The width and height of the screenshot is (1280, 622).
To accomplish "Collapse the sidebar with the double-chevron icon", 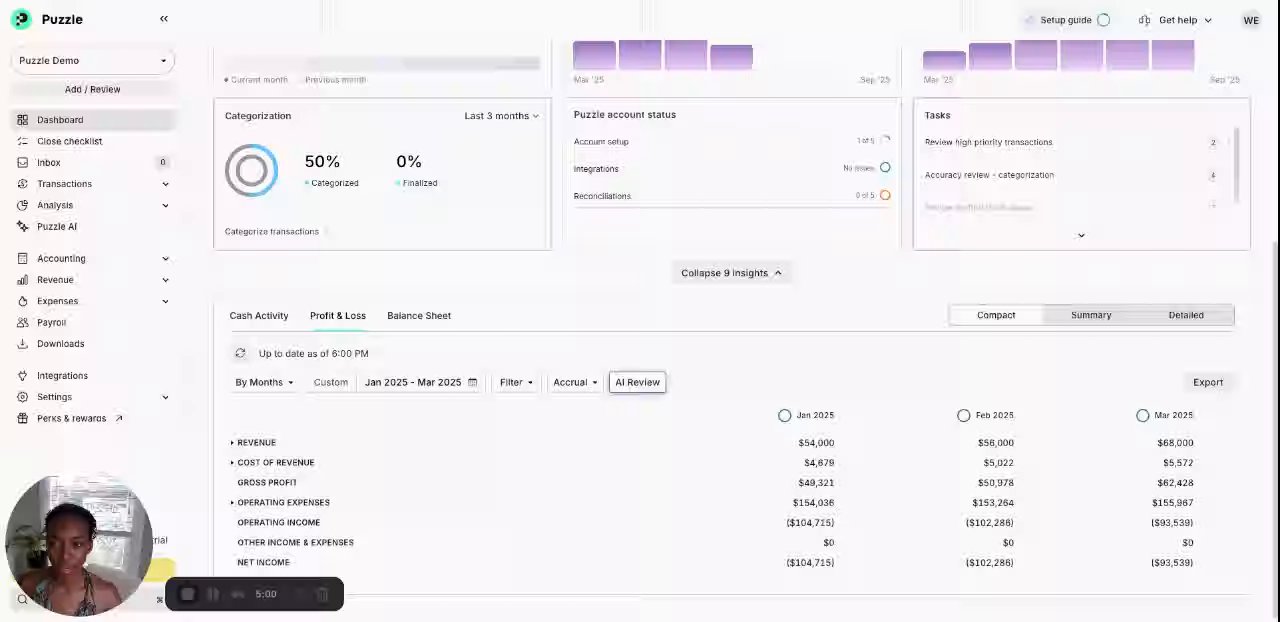I will (x=164, y=19).
